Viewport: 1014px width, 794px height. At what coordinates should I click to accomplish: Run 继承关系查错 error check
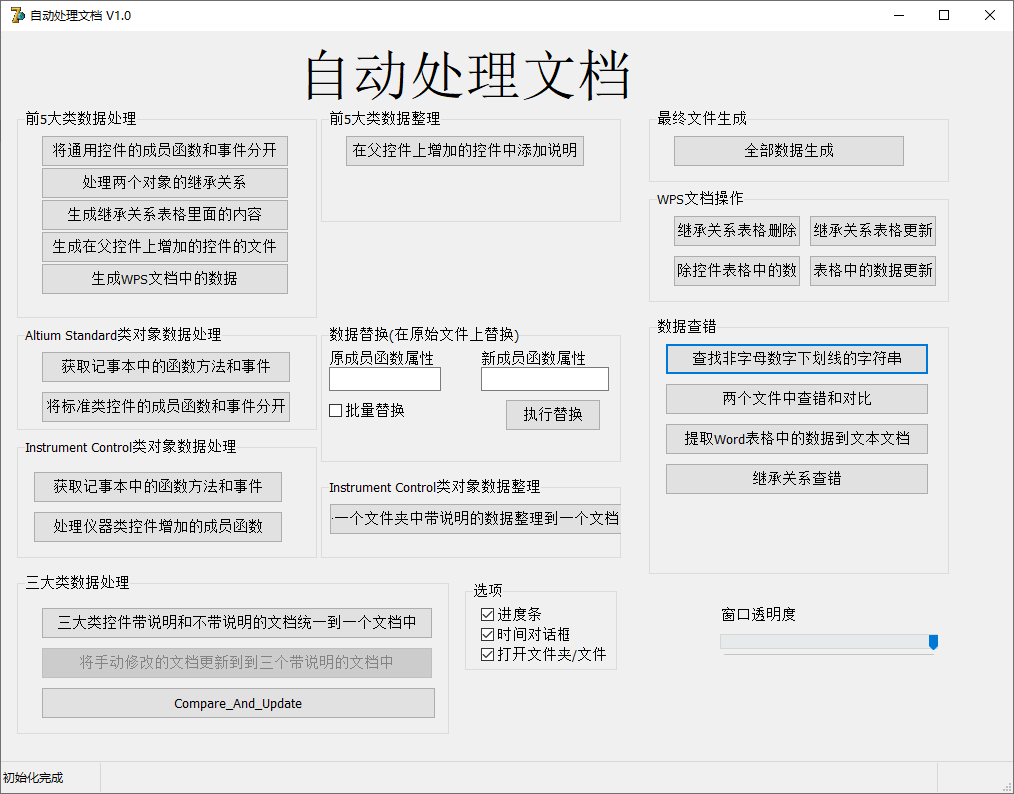pyautogui.click(x=796, y=478)
